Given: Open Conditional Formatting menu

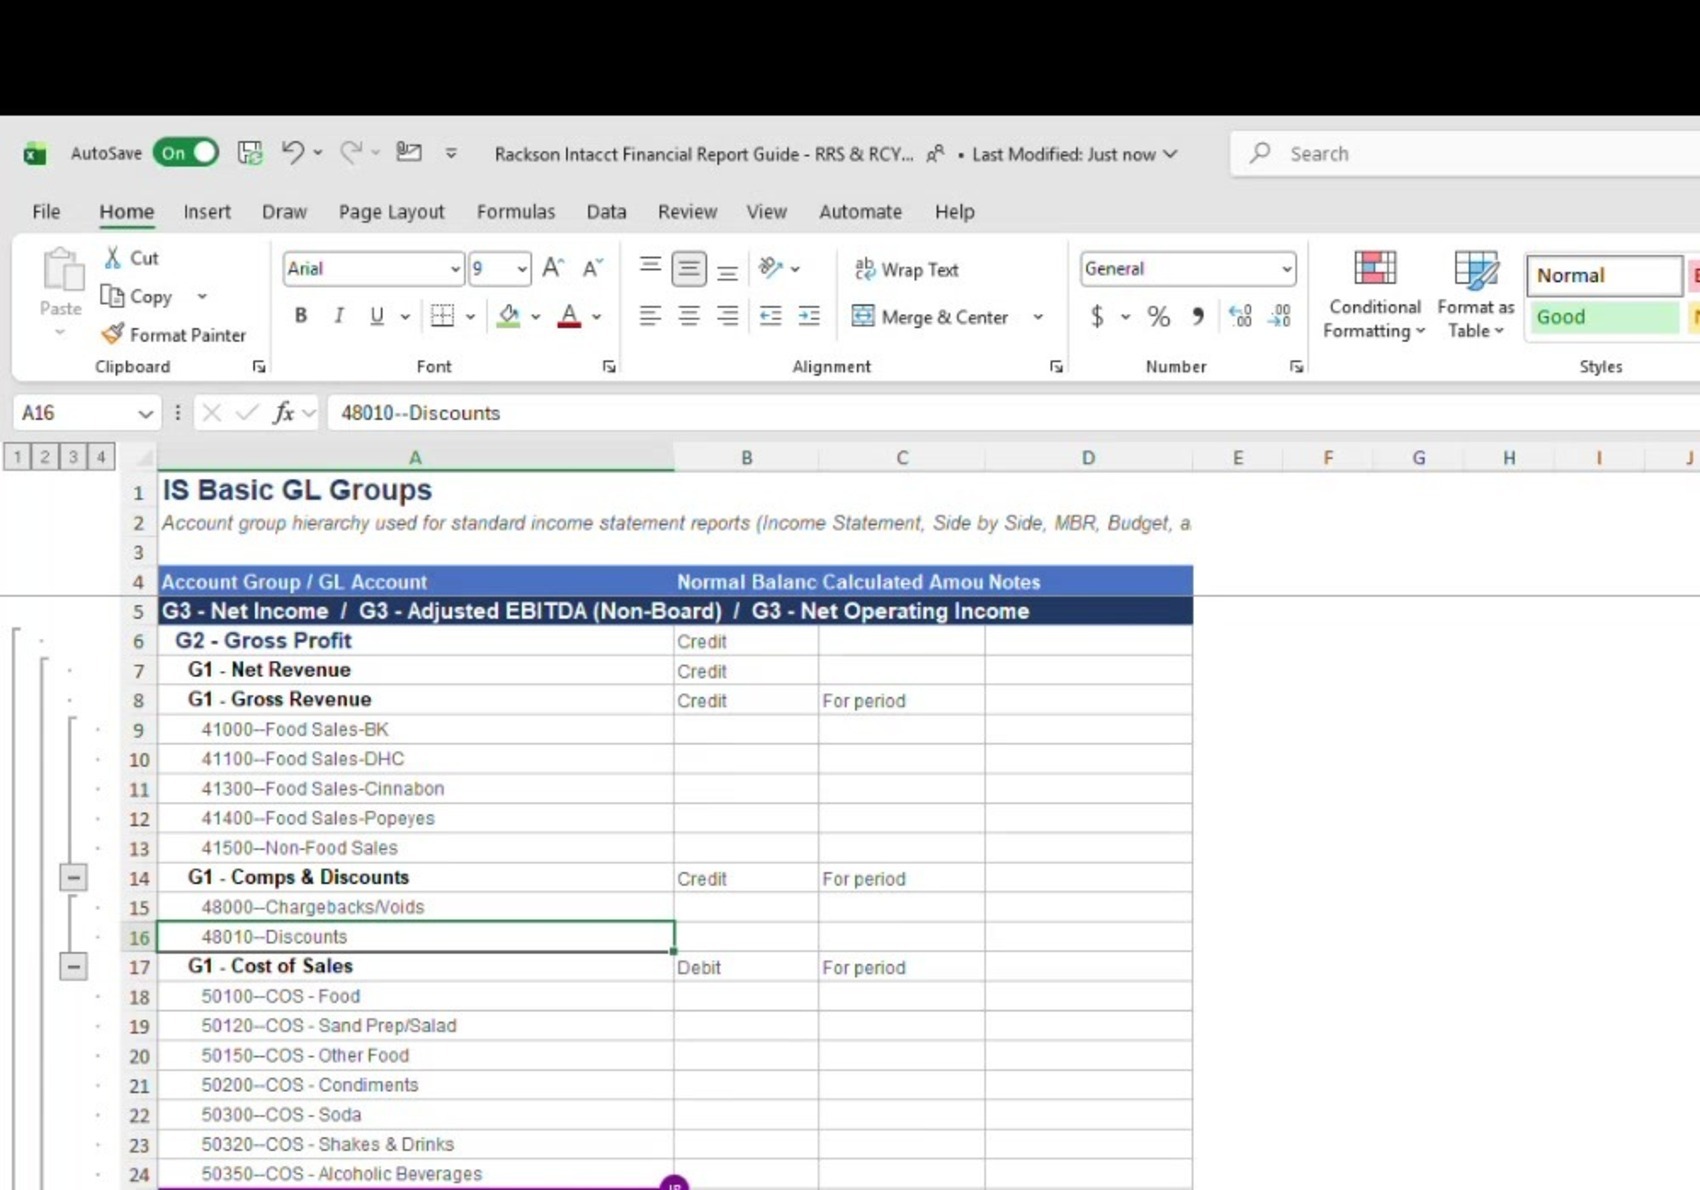Looking at the screenshot, I should click(x=1374, y=295).
